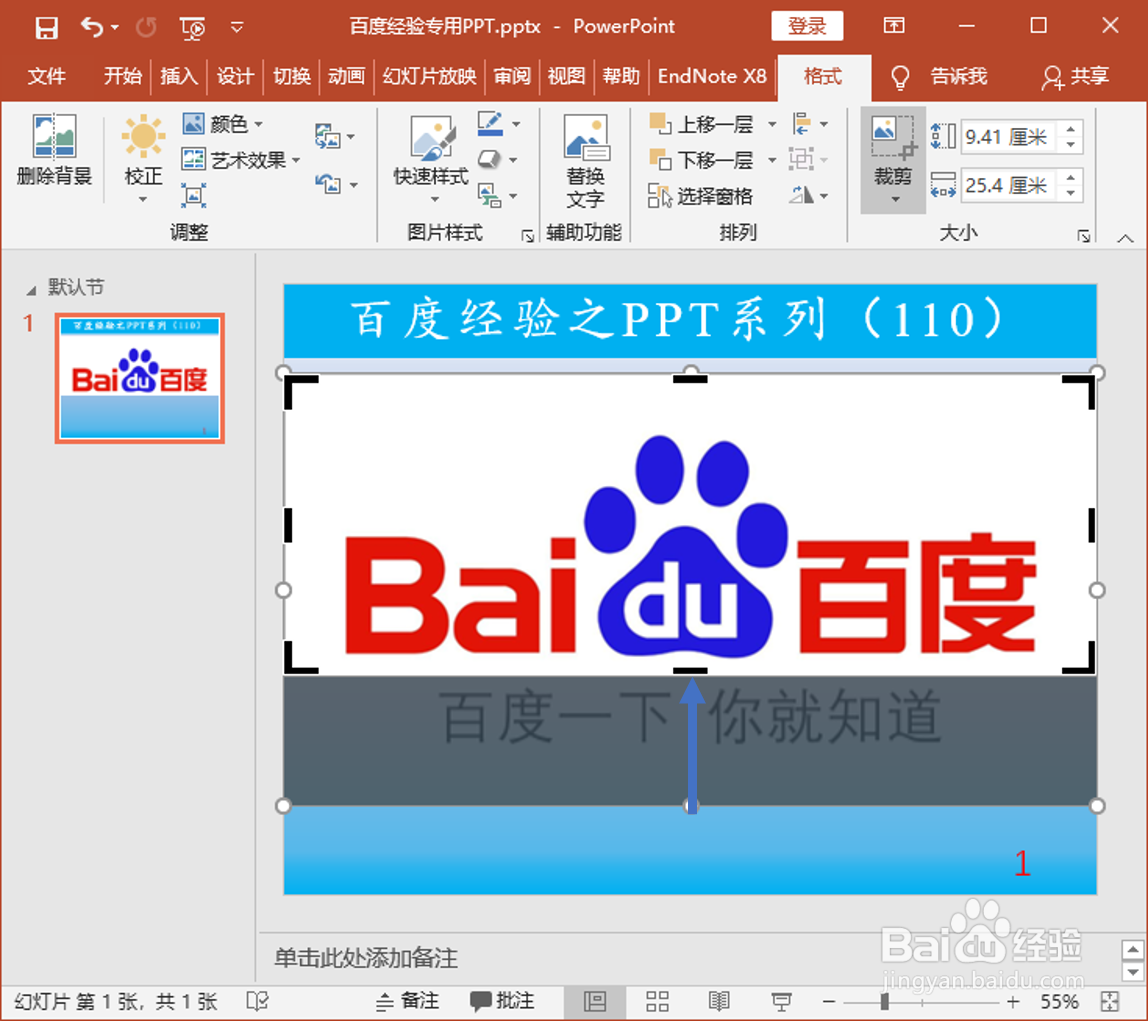The width and height of the screenshot is (1148, 1021).
Task: Click the zoom slider handle
Action: click(x=884, y=1001)
